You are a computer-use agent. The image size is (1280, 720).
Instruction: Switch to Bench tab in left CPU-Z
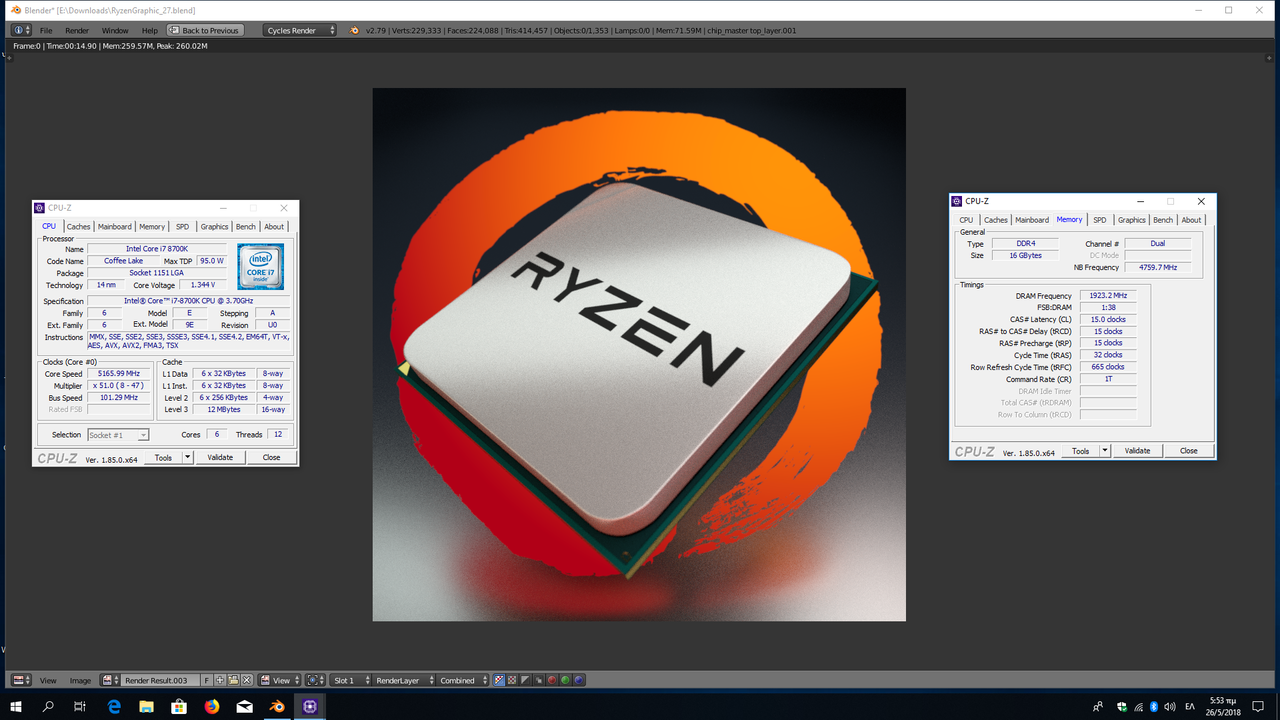(x=246, y=227)
